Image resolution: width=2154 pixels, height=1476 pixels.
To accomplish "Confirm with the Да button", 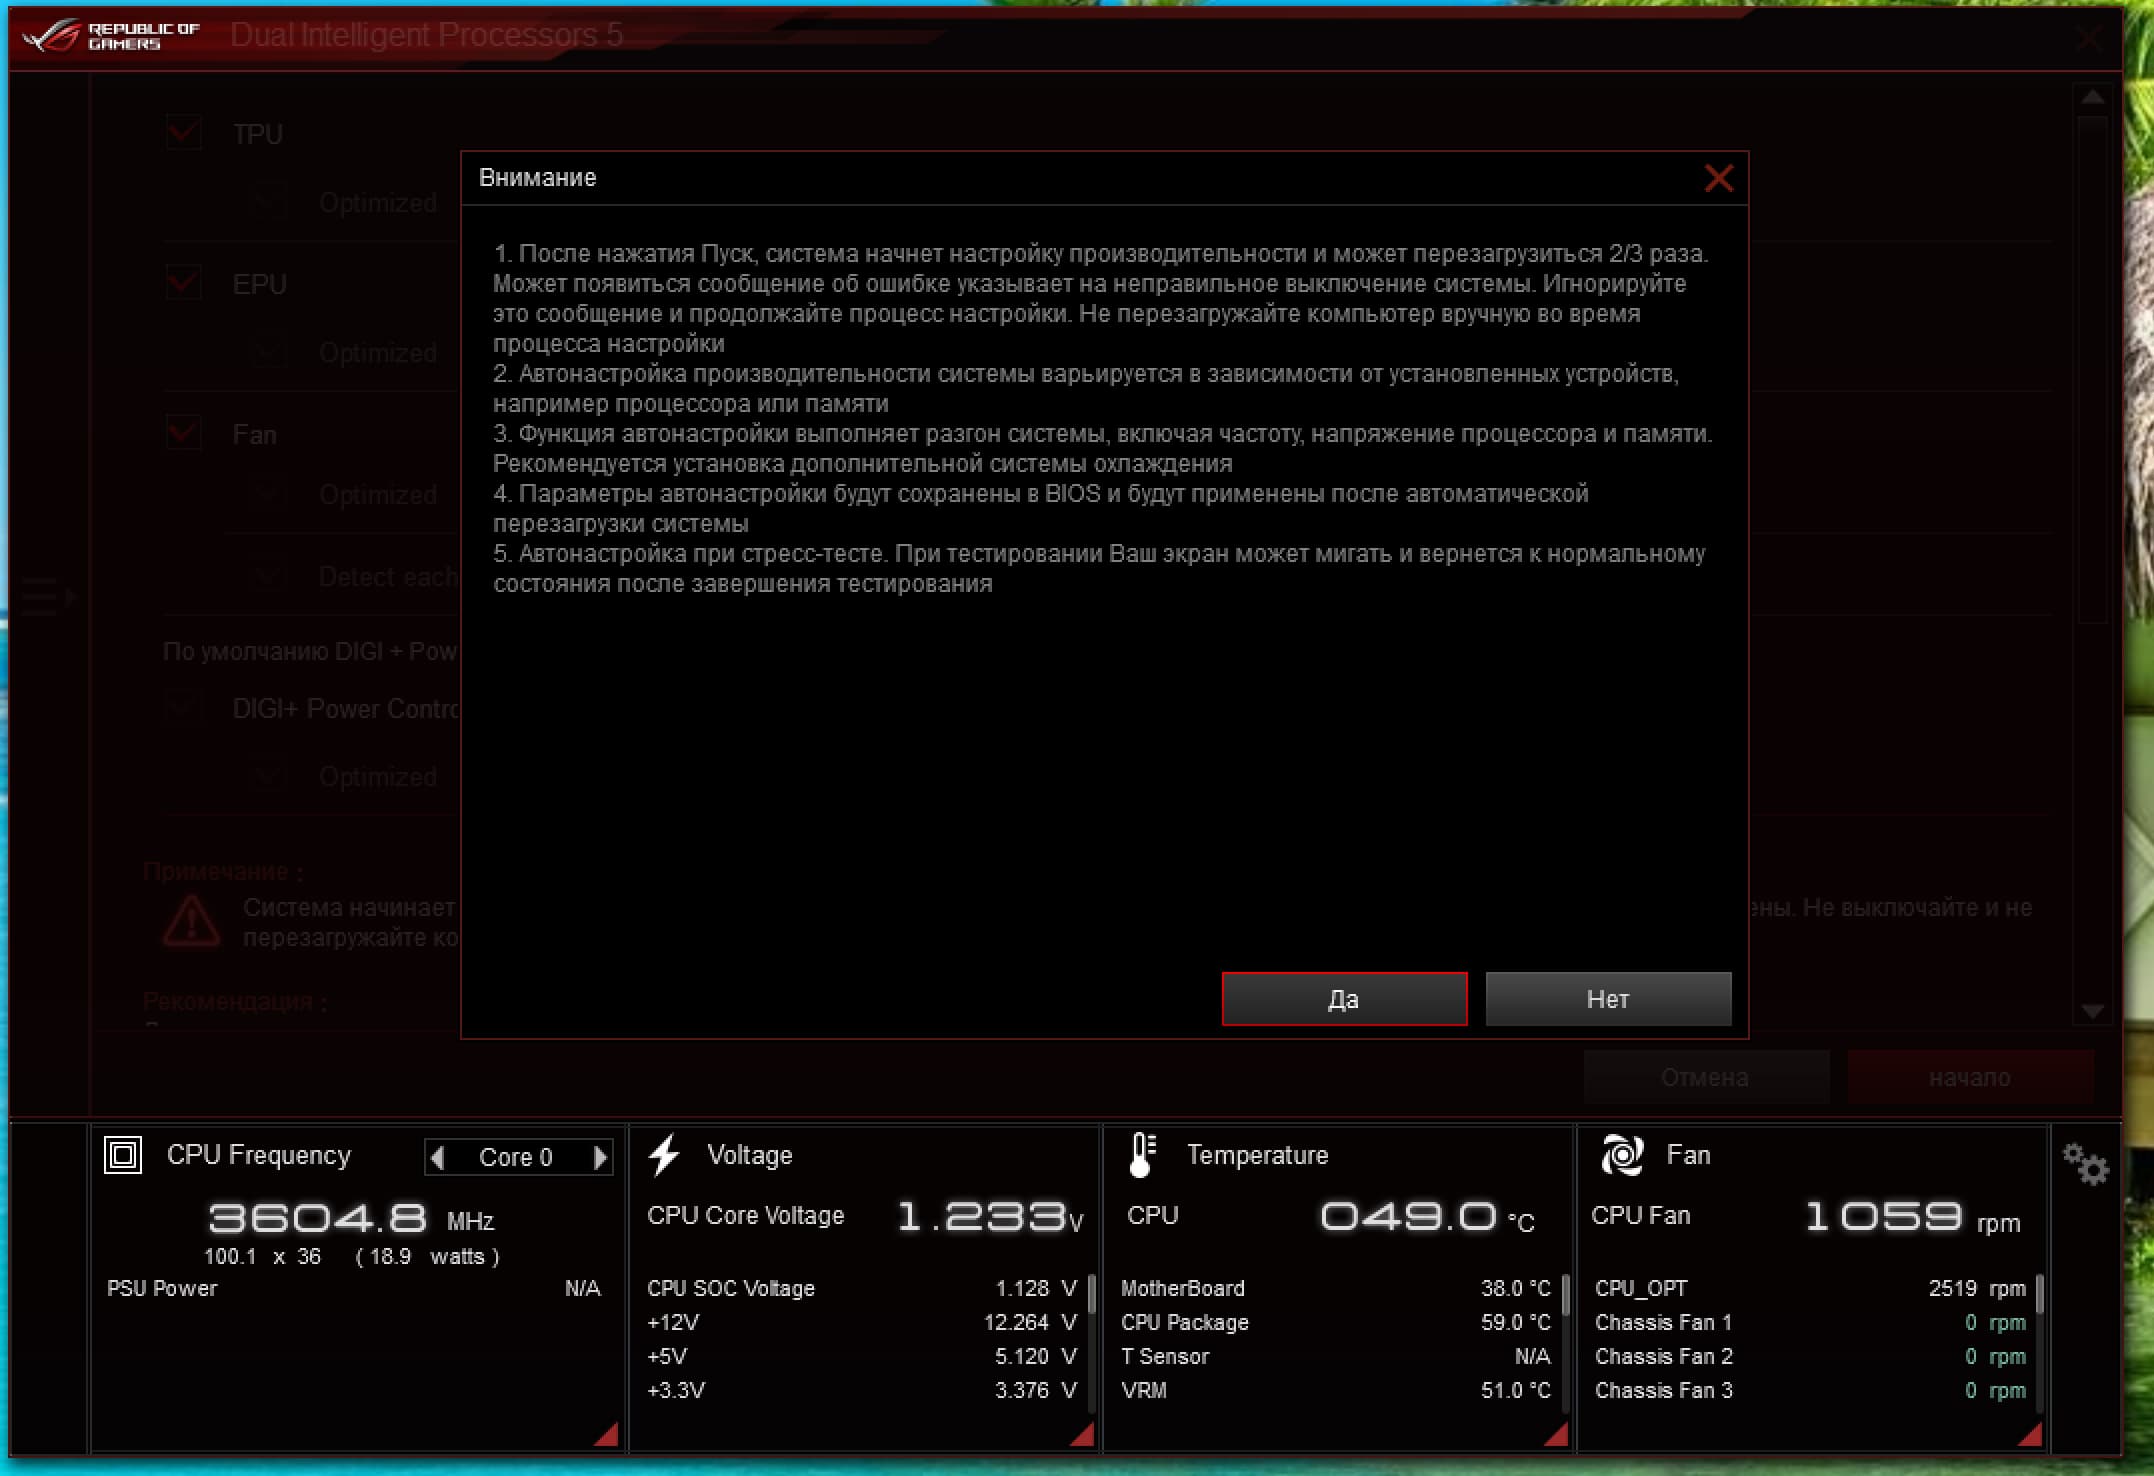I will pyautogui.click(x=1344, y=999).
